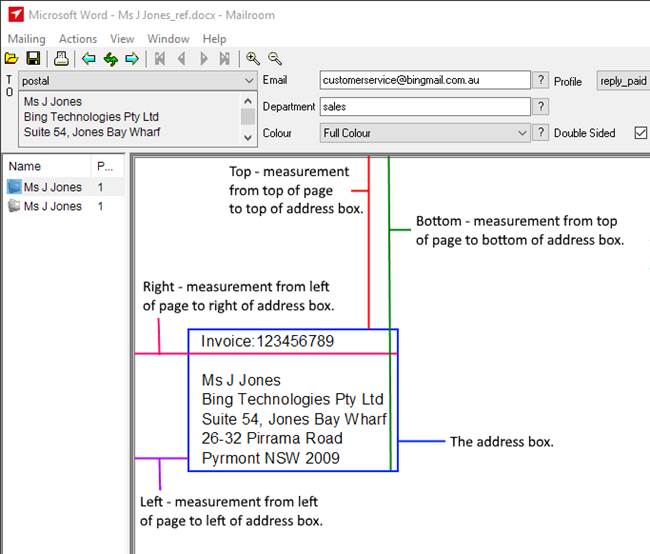Click the green refresh arrows icon
Viewport: 650px width, 554px height.
[x=111, y=59]
